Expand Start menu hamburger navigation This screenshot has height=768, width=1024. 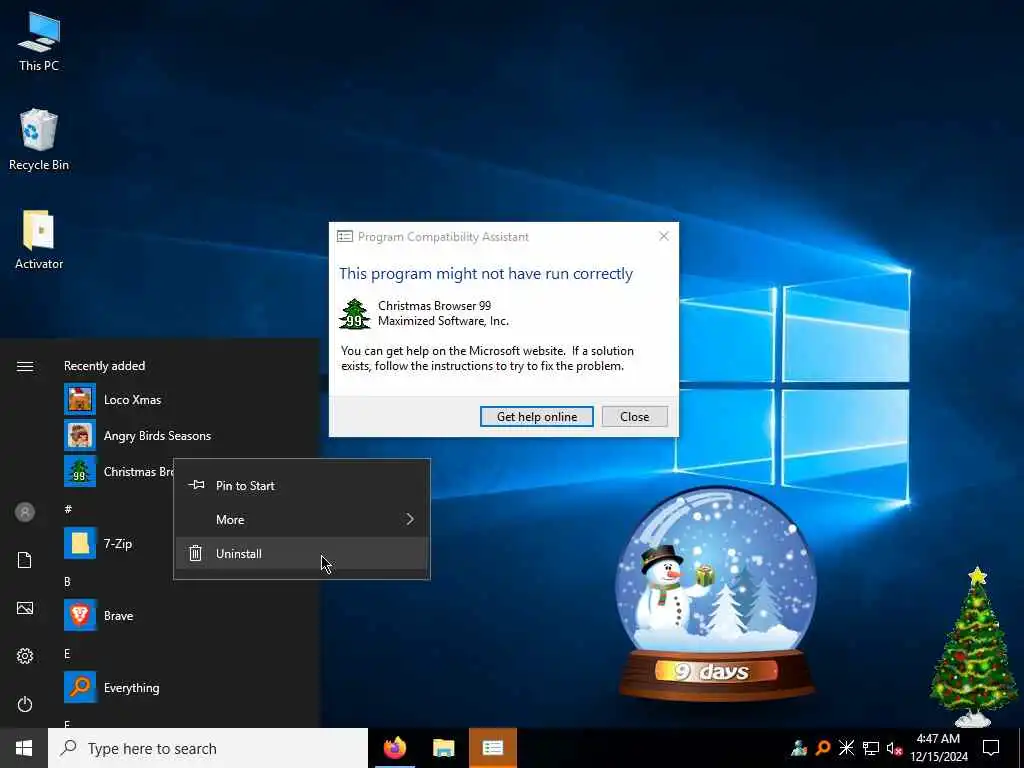[x=25, y=366]
